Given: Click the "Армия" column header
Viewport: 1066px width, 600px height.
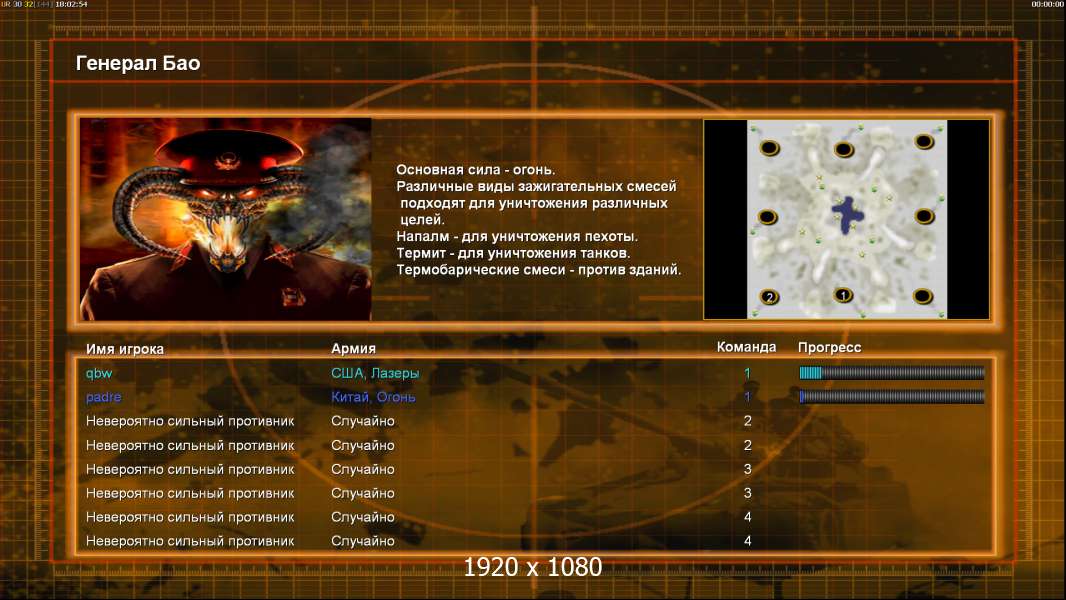Looking at the screenshot, I should click(x=354, y=348).
